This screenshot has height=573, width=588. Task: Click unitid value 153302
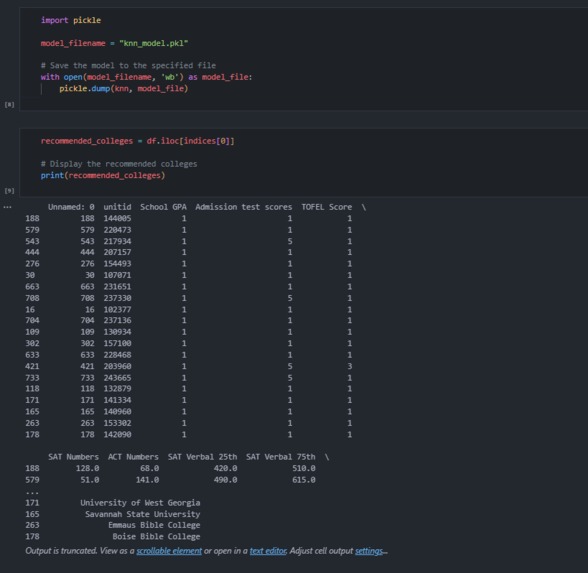(x=117, y=423)
